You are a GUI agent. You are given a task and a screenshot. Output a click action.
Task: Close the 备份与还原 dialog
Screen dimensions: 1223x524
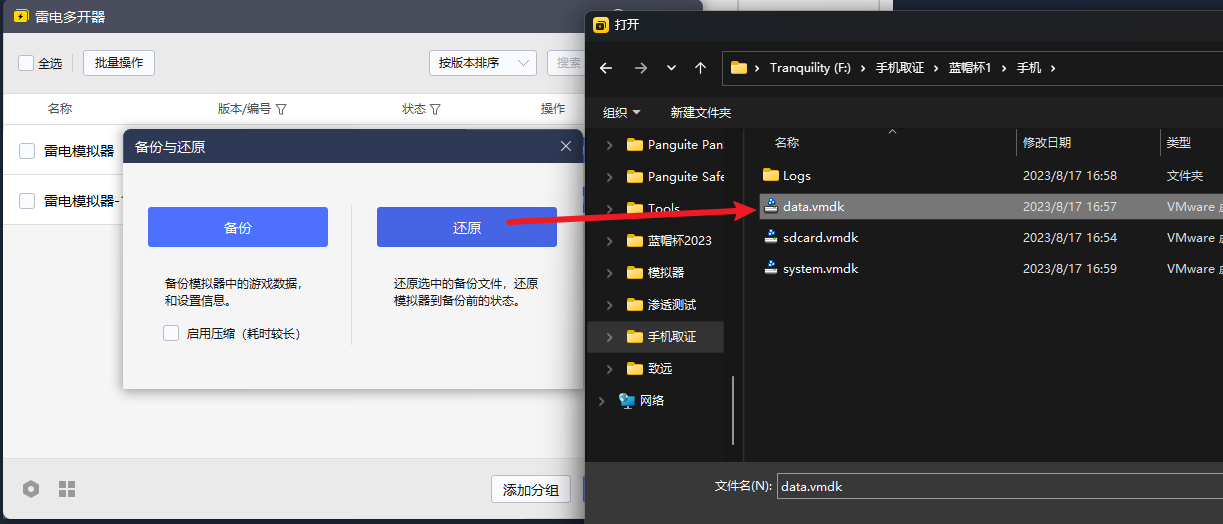pos(566,147)
